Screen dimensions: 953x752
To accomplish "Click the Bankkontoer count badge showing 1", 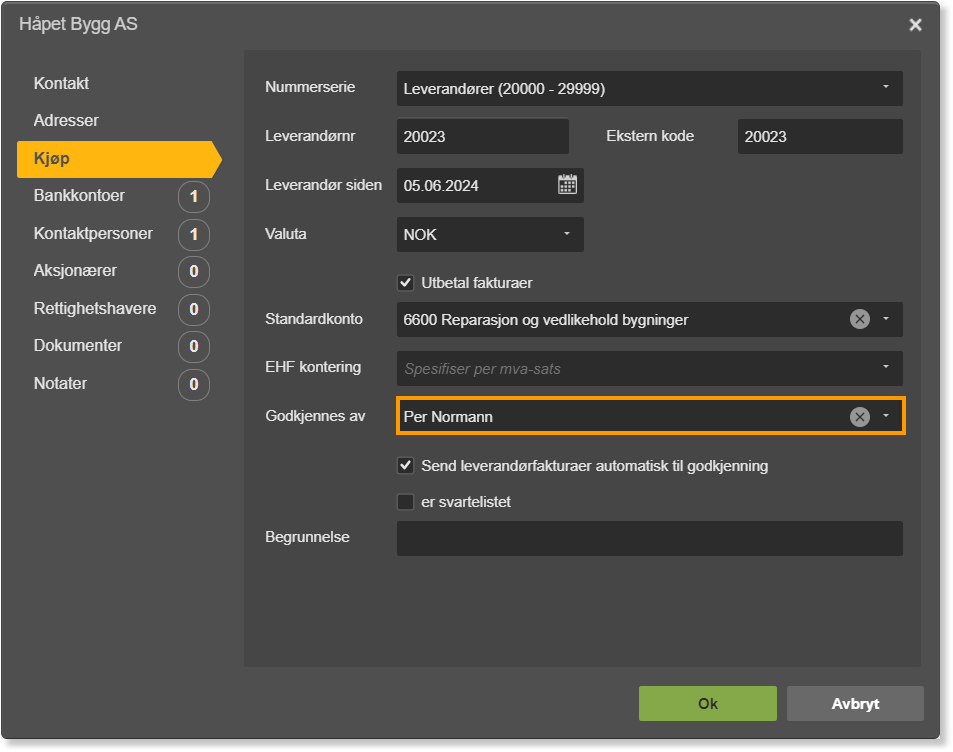I will pyautogui.click(x=194, y=196).
